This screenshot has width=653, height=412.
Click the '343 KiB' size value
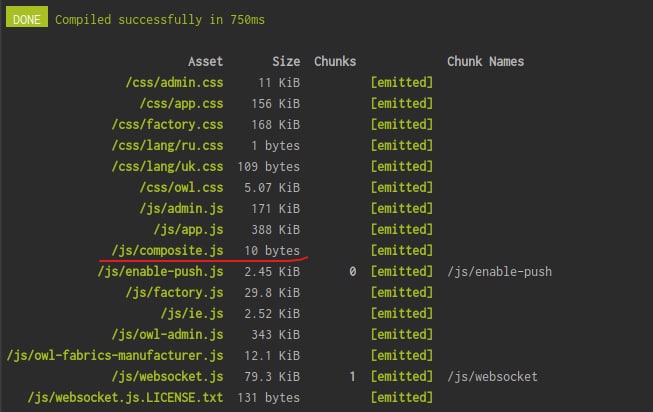(275, 335)
